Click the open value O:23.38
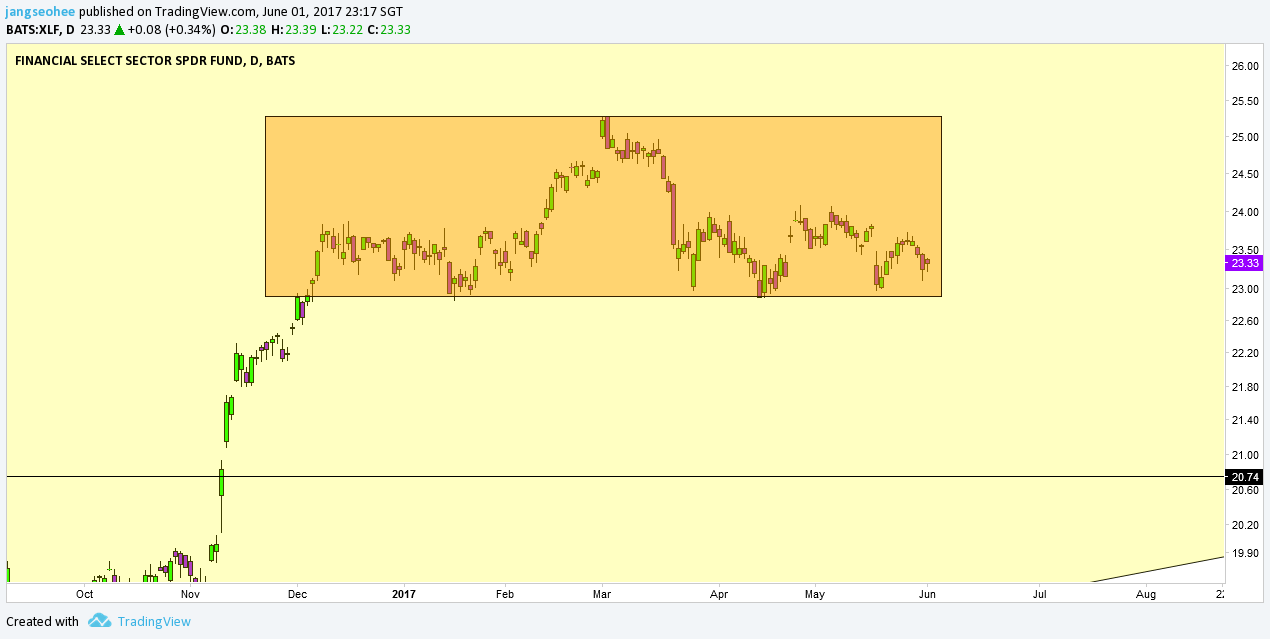The image size is (1270, 639). 245,30
